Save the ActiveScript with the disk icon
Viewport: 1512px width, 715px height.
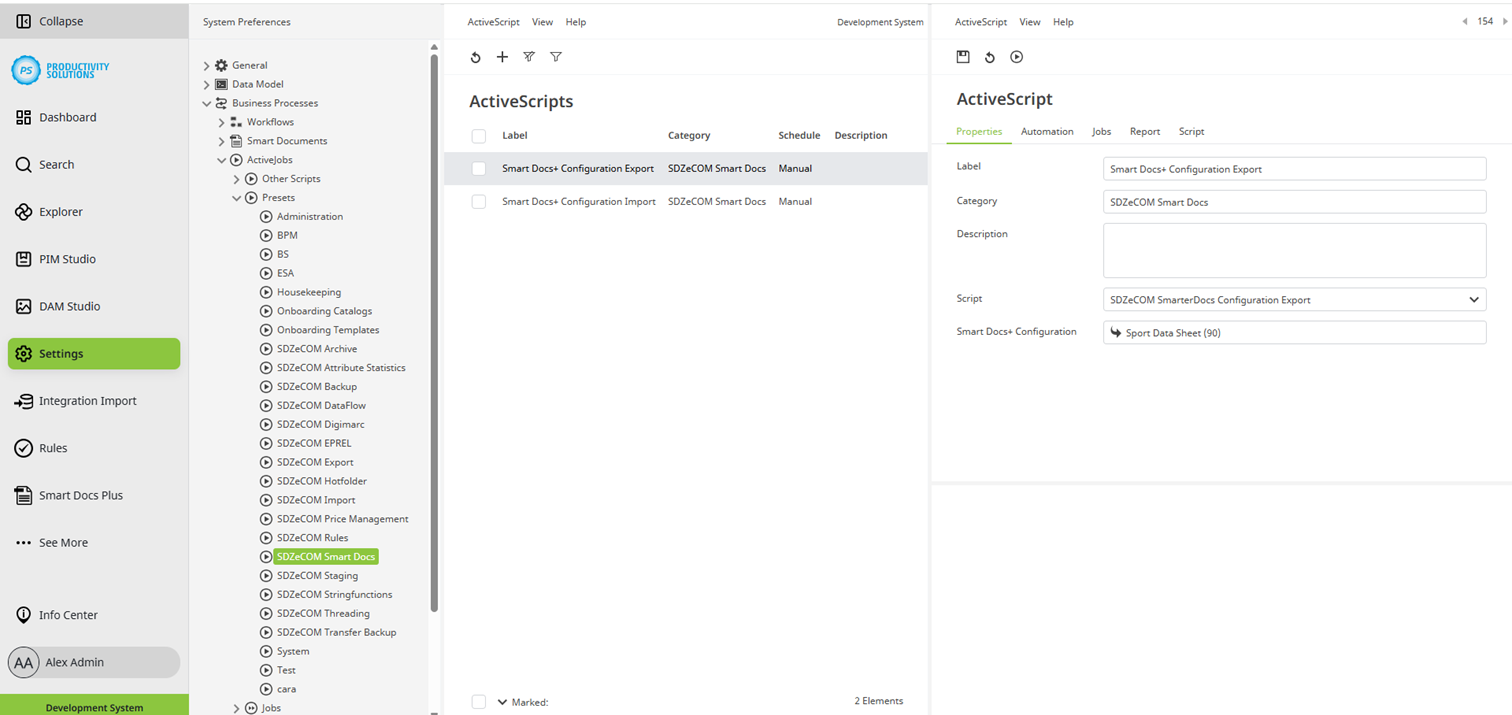pos(963,57)
